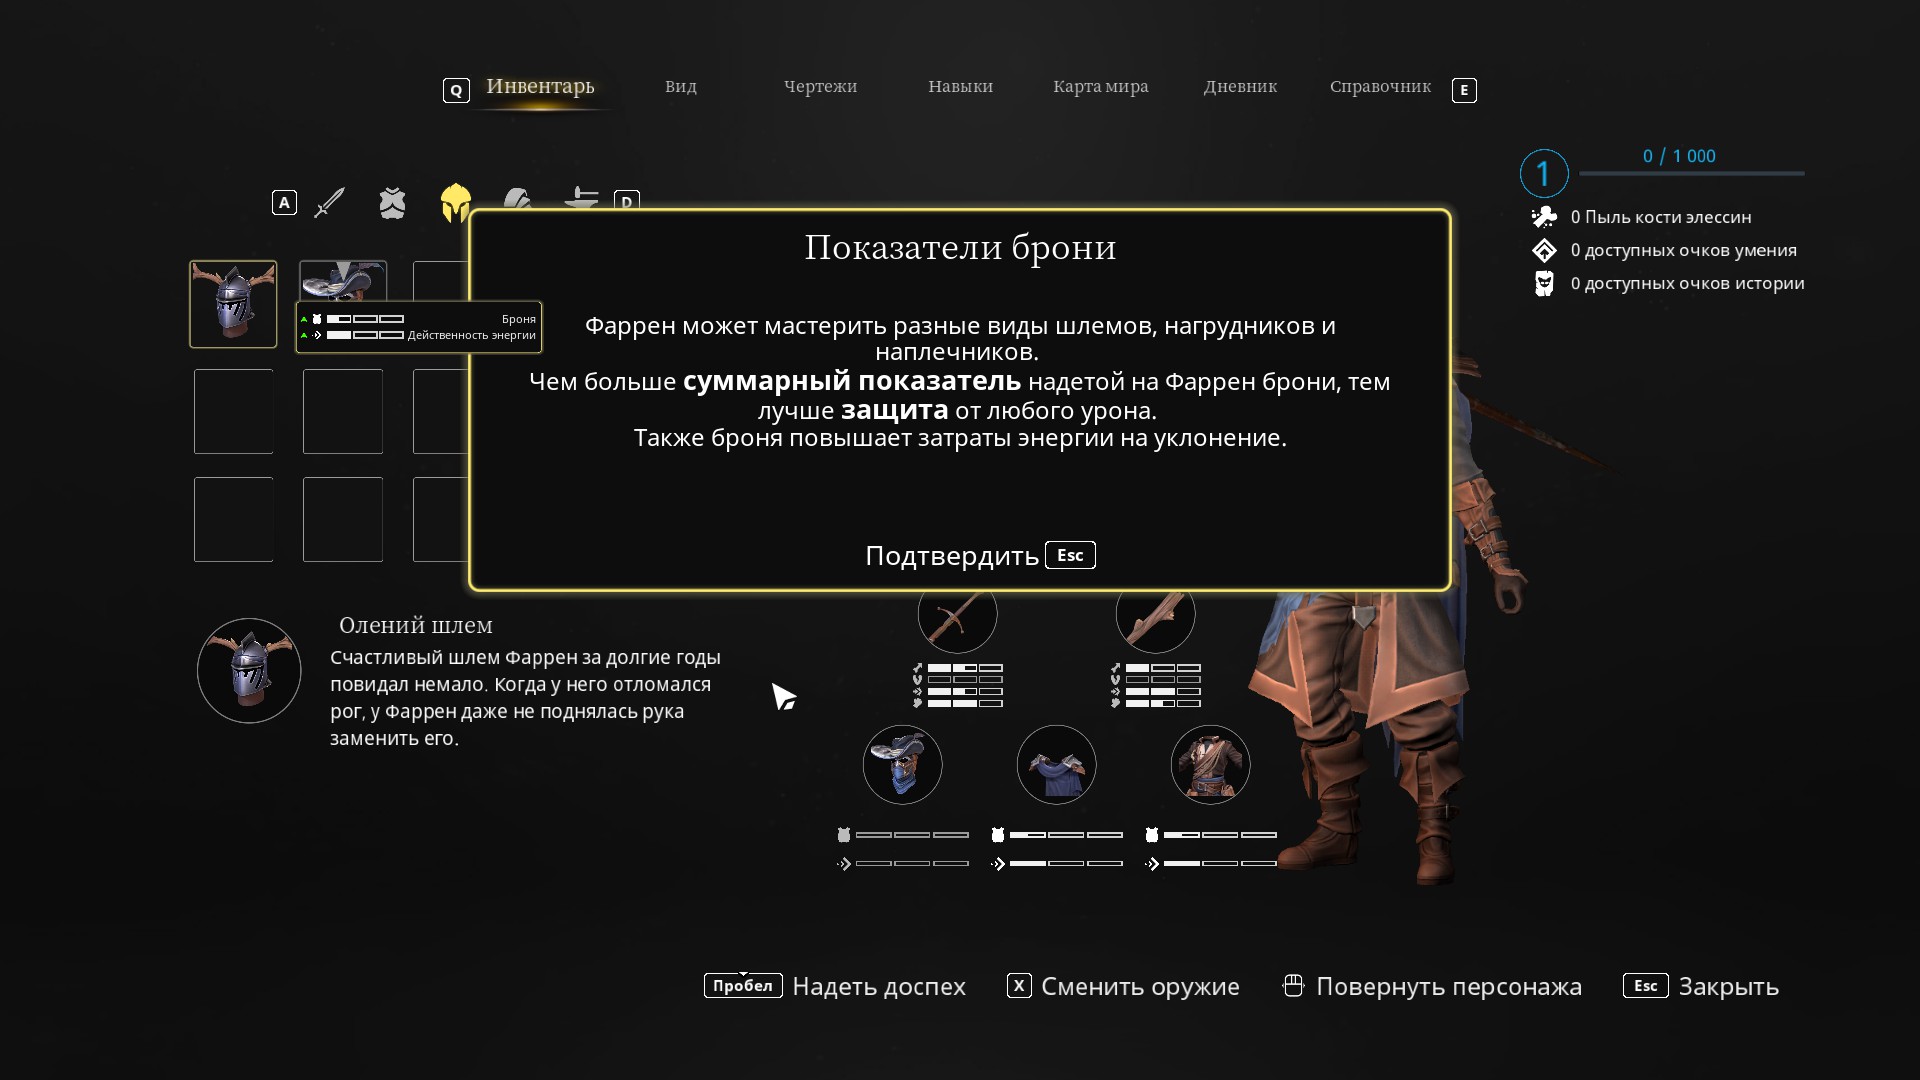
Task: Select the feathered hat inventory slot
Action: 343,281
